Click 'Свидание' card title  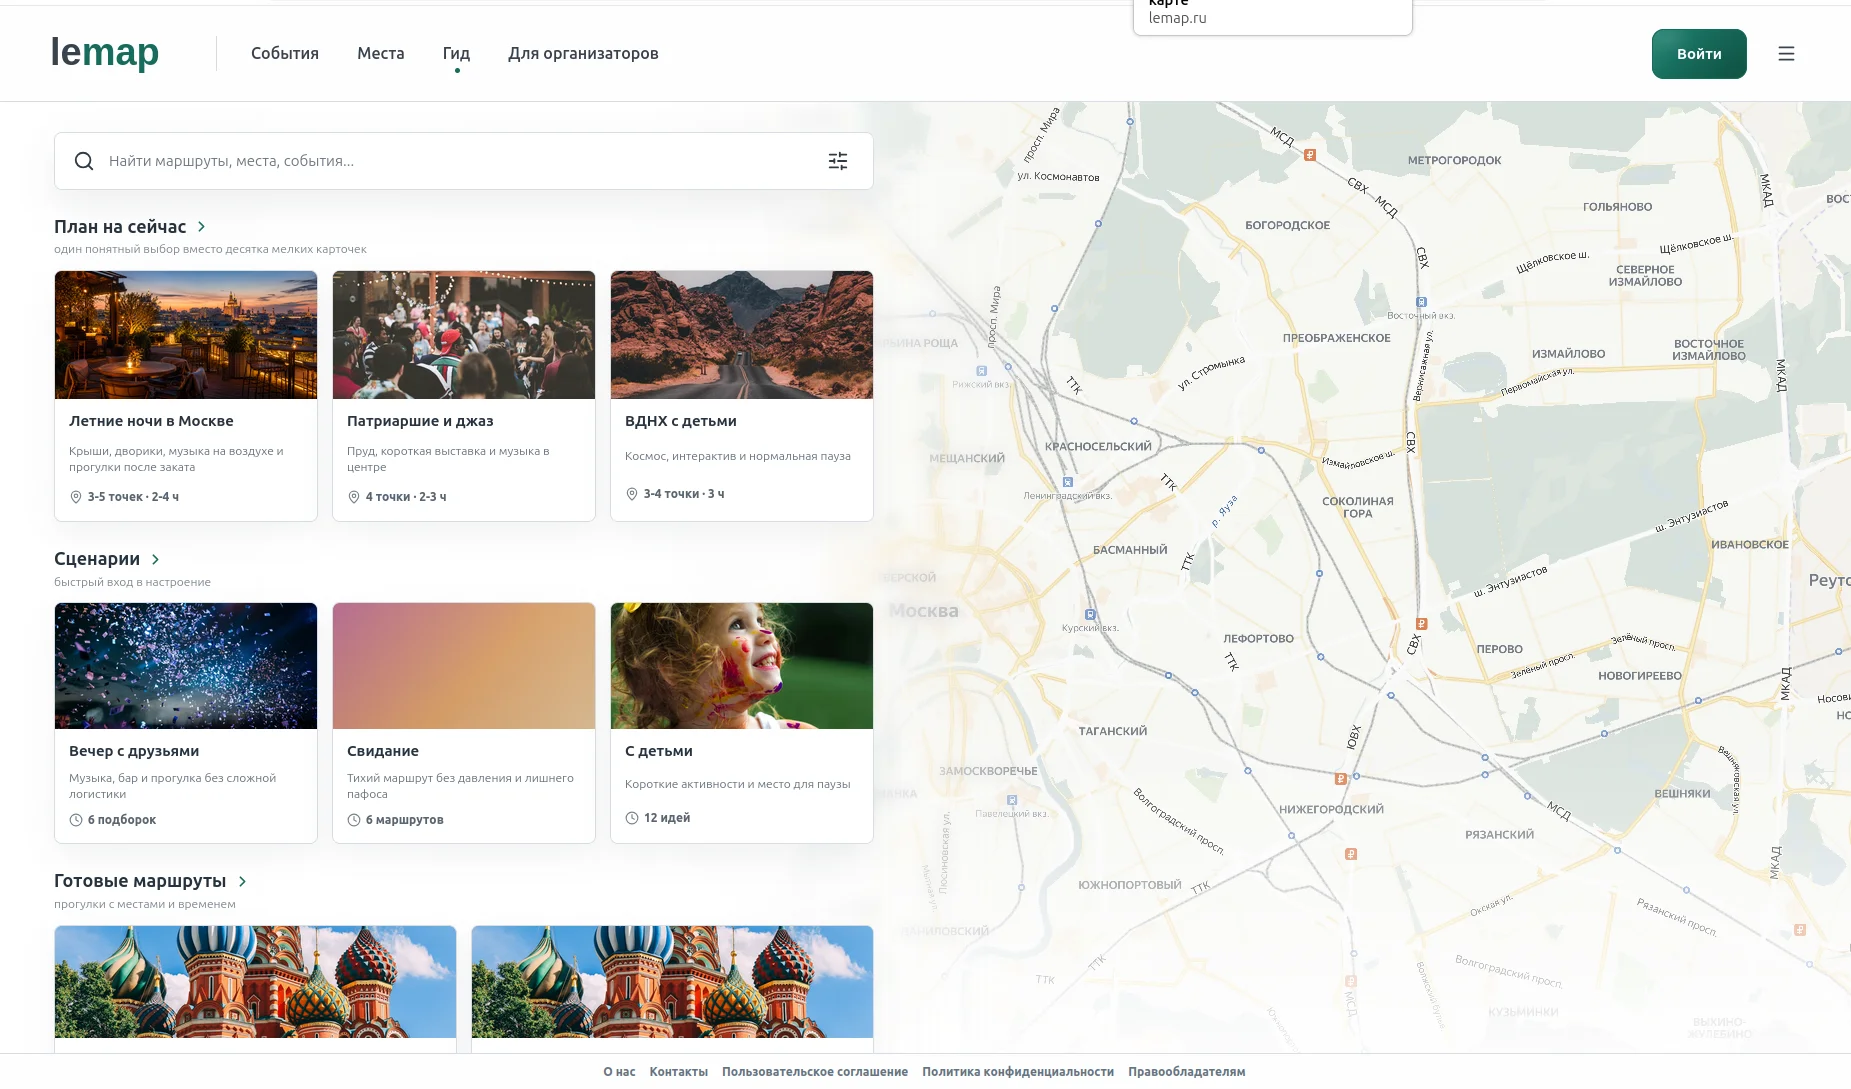point(383,751)
